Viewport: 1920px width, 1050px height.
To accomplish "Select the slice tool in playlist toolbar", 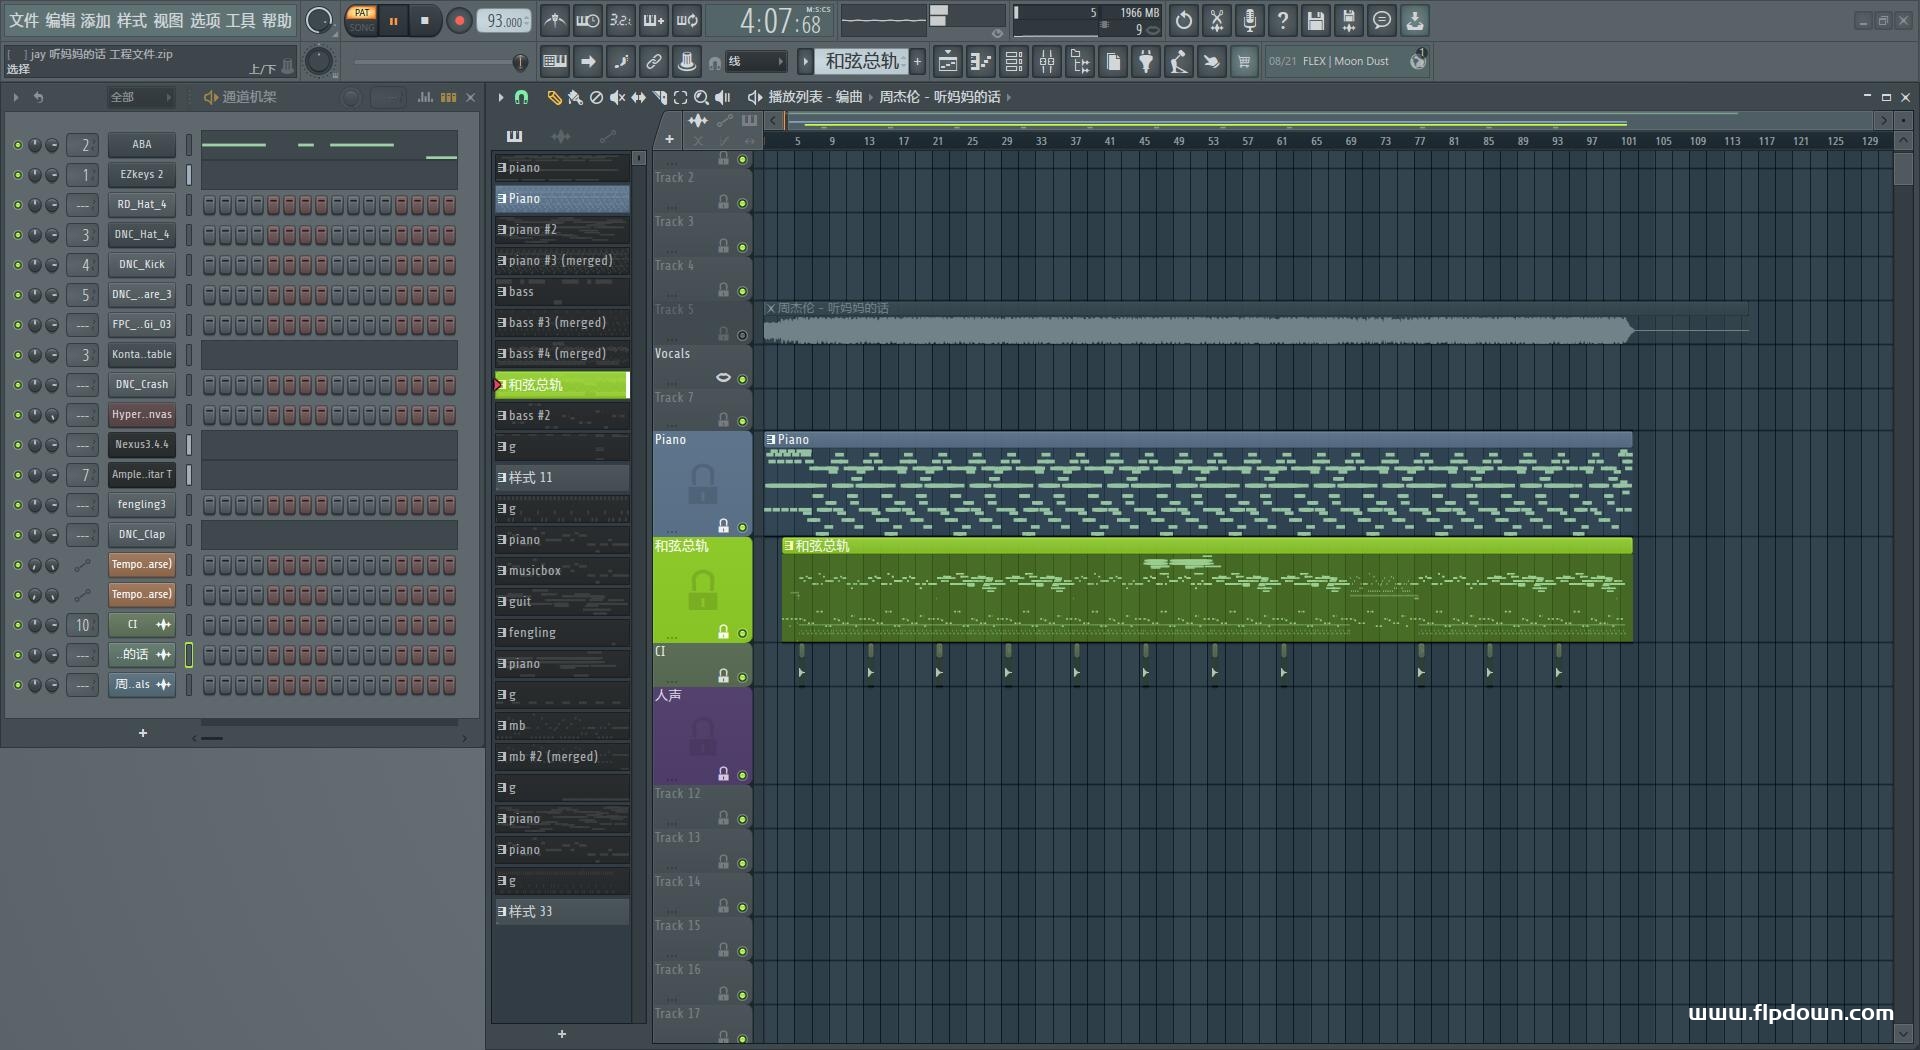I will (x=659, y=97).
